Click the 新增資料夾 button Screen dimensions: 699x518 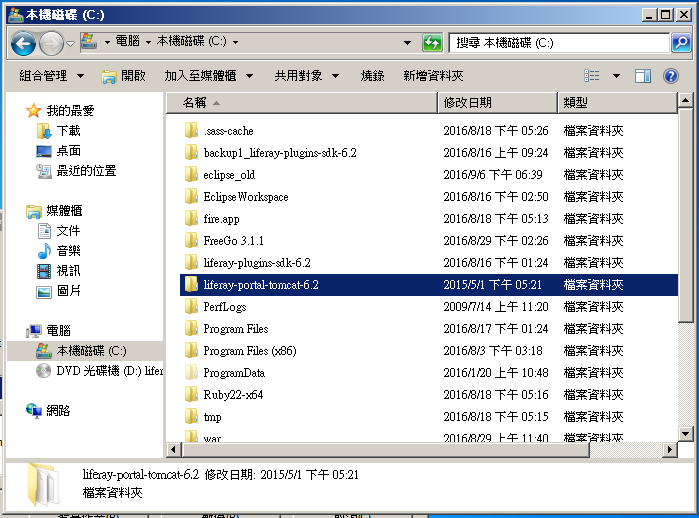point(433,76)
